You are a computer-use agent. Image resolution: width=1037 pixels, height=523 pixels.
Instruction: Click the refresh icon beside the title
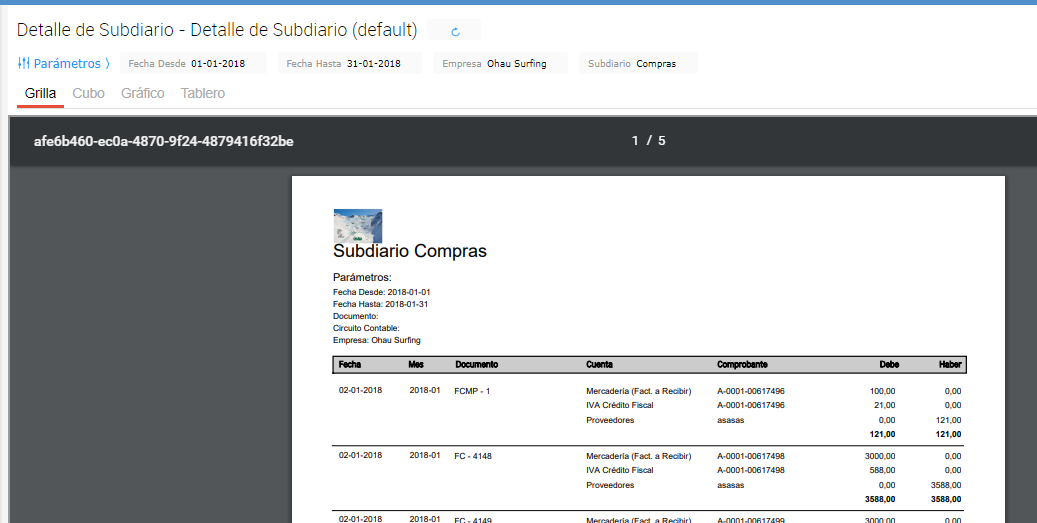point(455,31)
